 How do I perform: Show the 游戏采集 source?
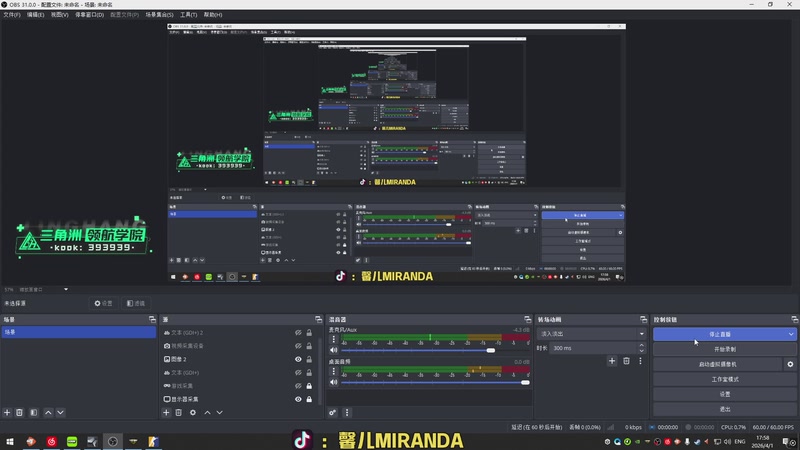298,386
